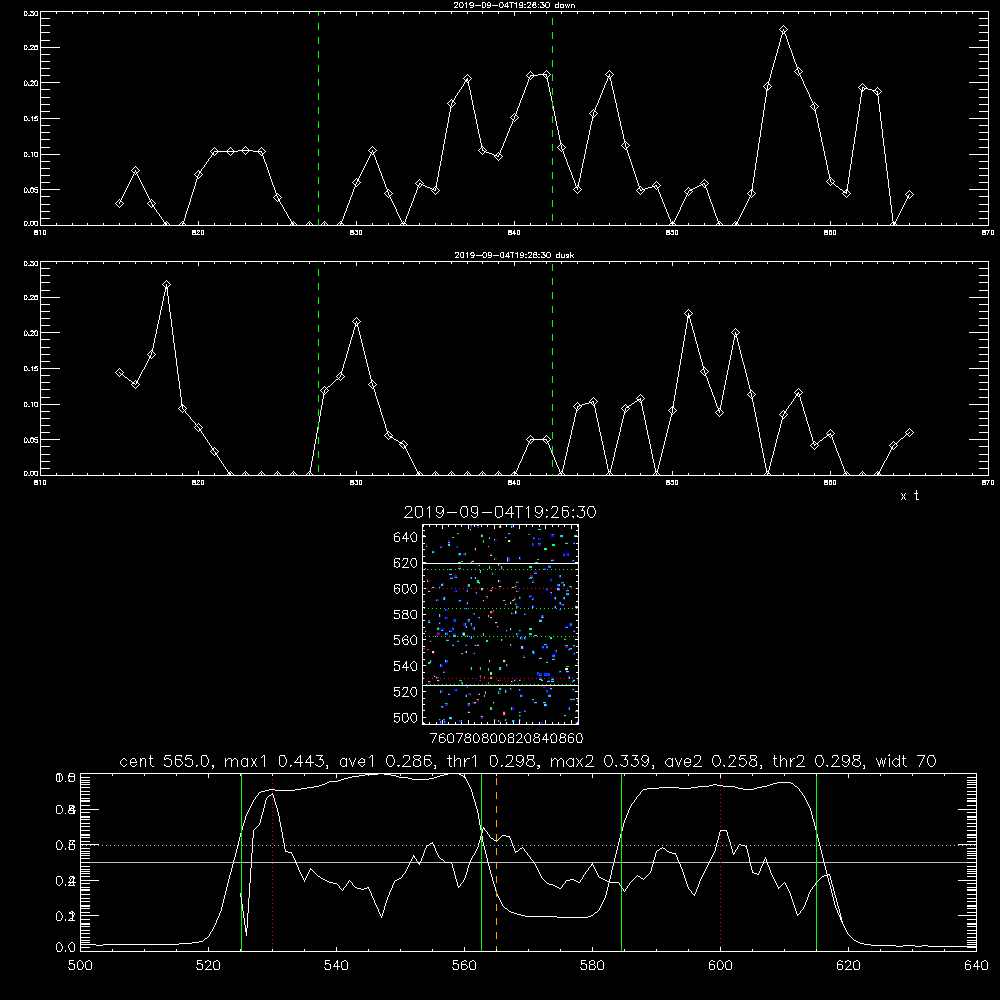Click the last diamond point in dawn plot
Image resolution: width=1000 pixels, height=1000 pixels.
(909, 195)
